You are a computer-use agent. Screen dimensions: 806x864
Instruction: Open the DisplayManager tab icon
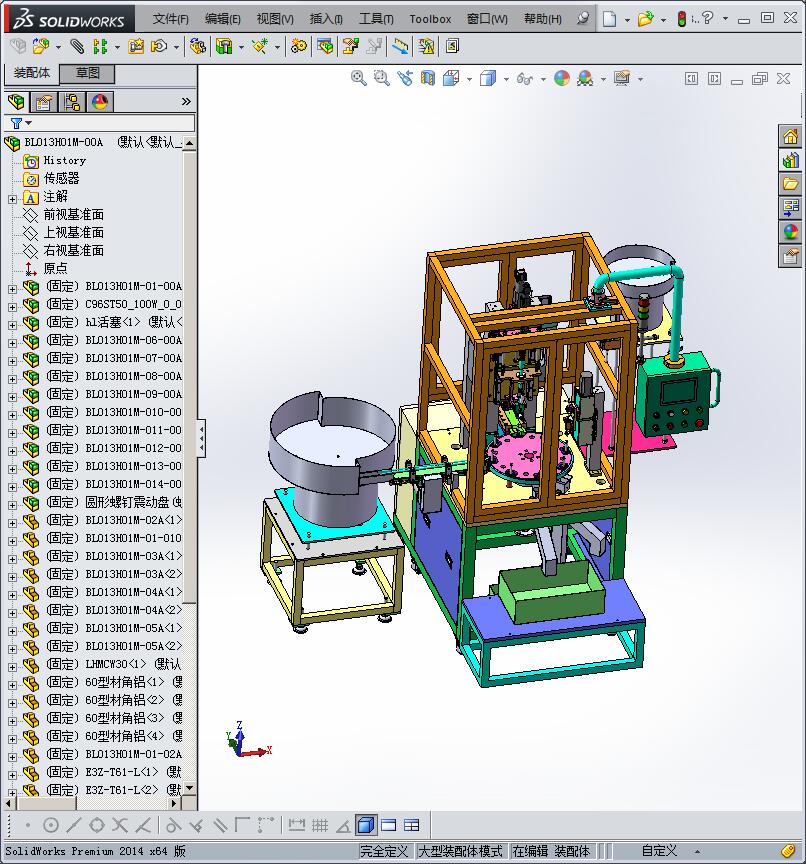(100, 102)
